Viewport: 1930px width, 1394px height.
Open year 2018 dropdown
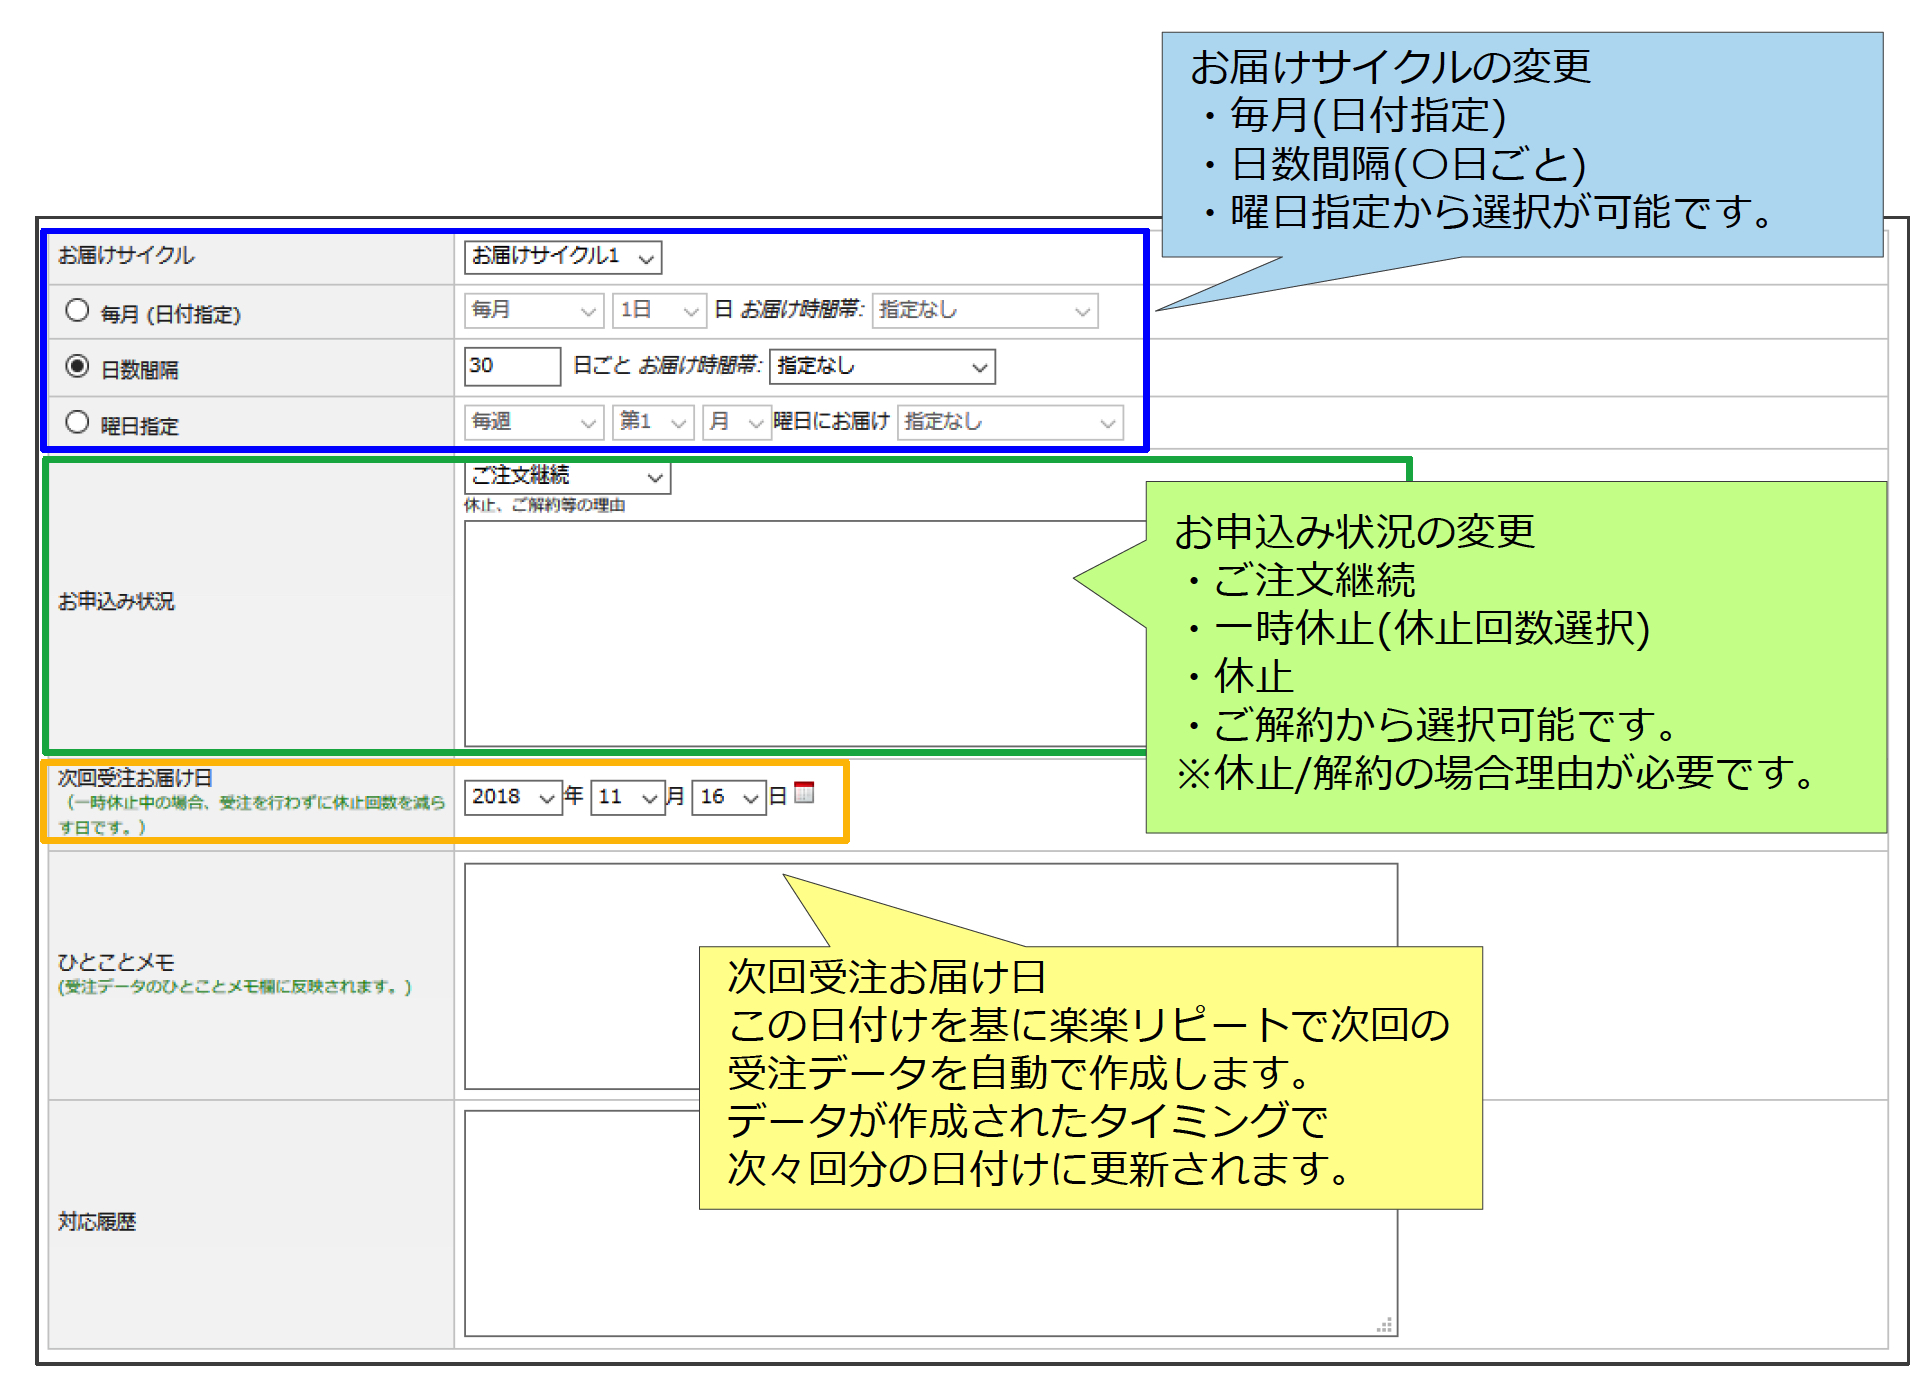512,797
